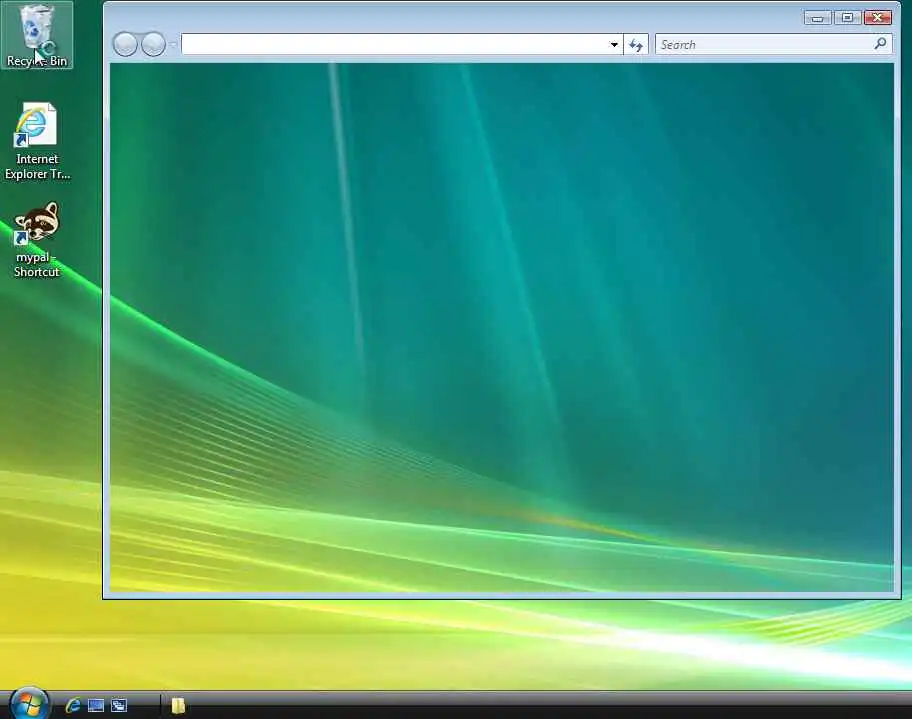Minimize the Explorer window
912x719 pixels.
[817, 18]
